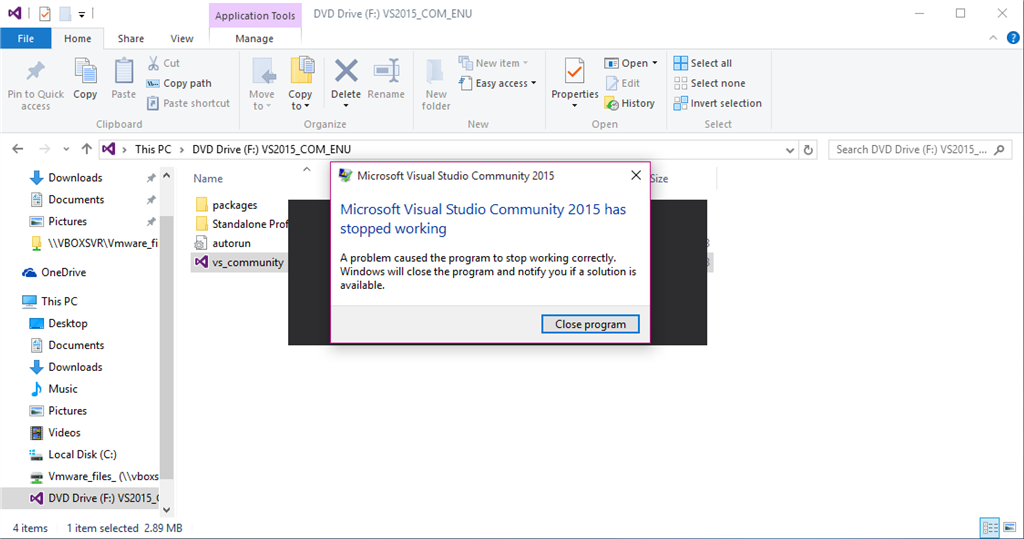Click the Back navigation arrow
This screenshot has width=1024, height=539.
click(18, 150)
